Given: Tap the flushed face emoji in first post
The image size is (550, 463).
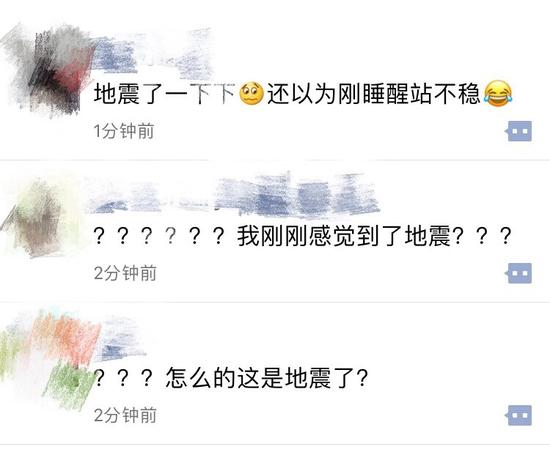Looking at the screenshot, I should pos(251,94).
